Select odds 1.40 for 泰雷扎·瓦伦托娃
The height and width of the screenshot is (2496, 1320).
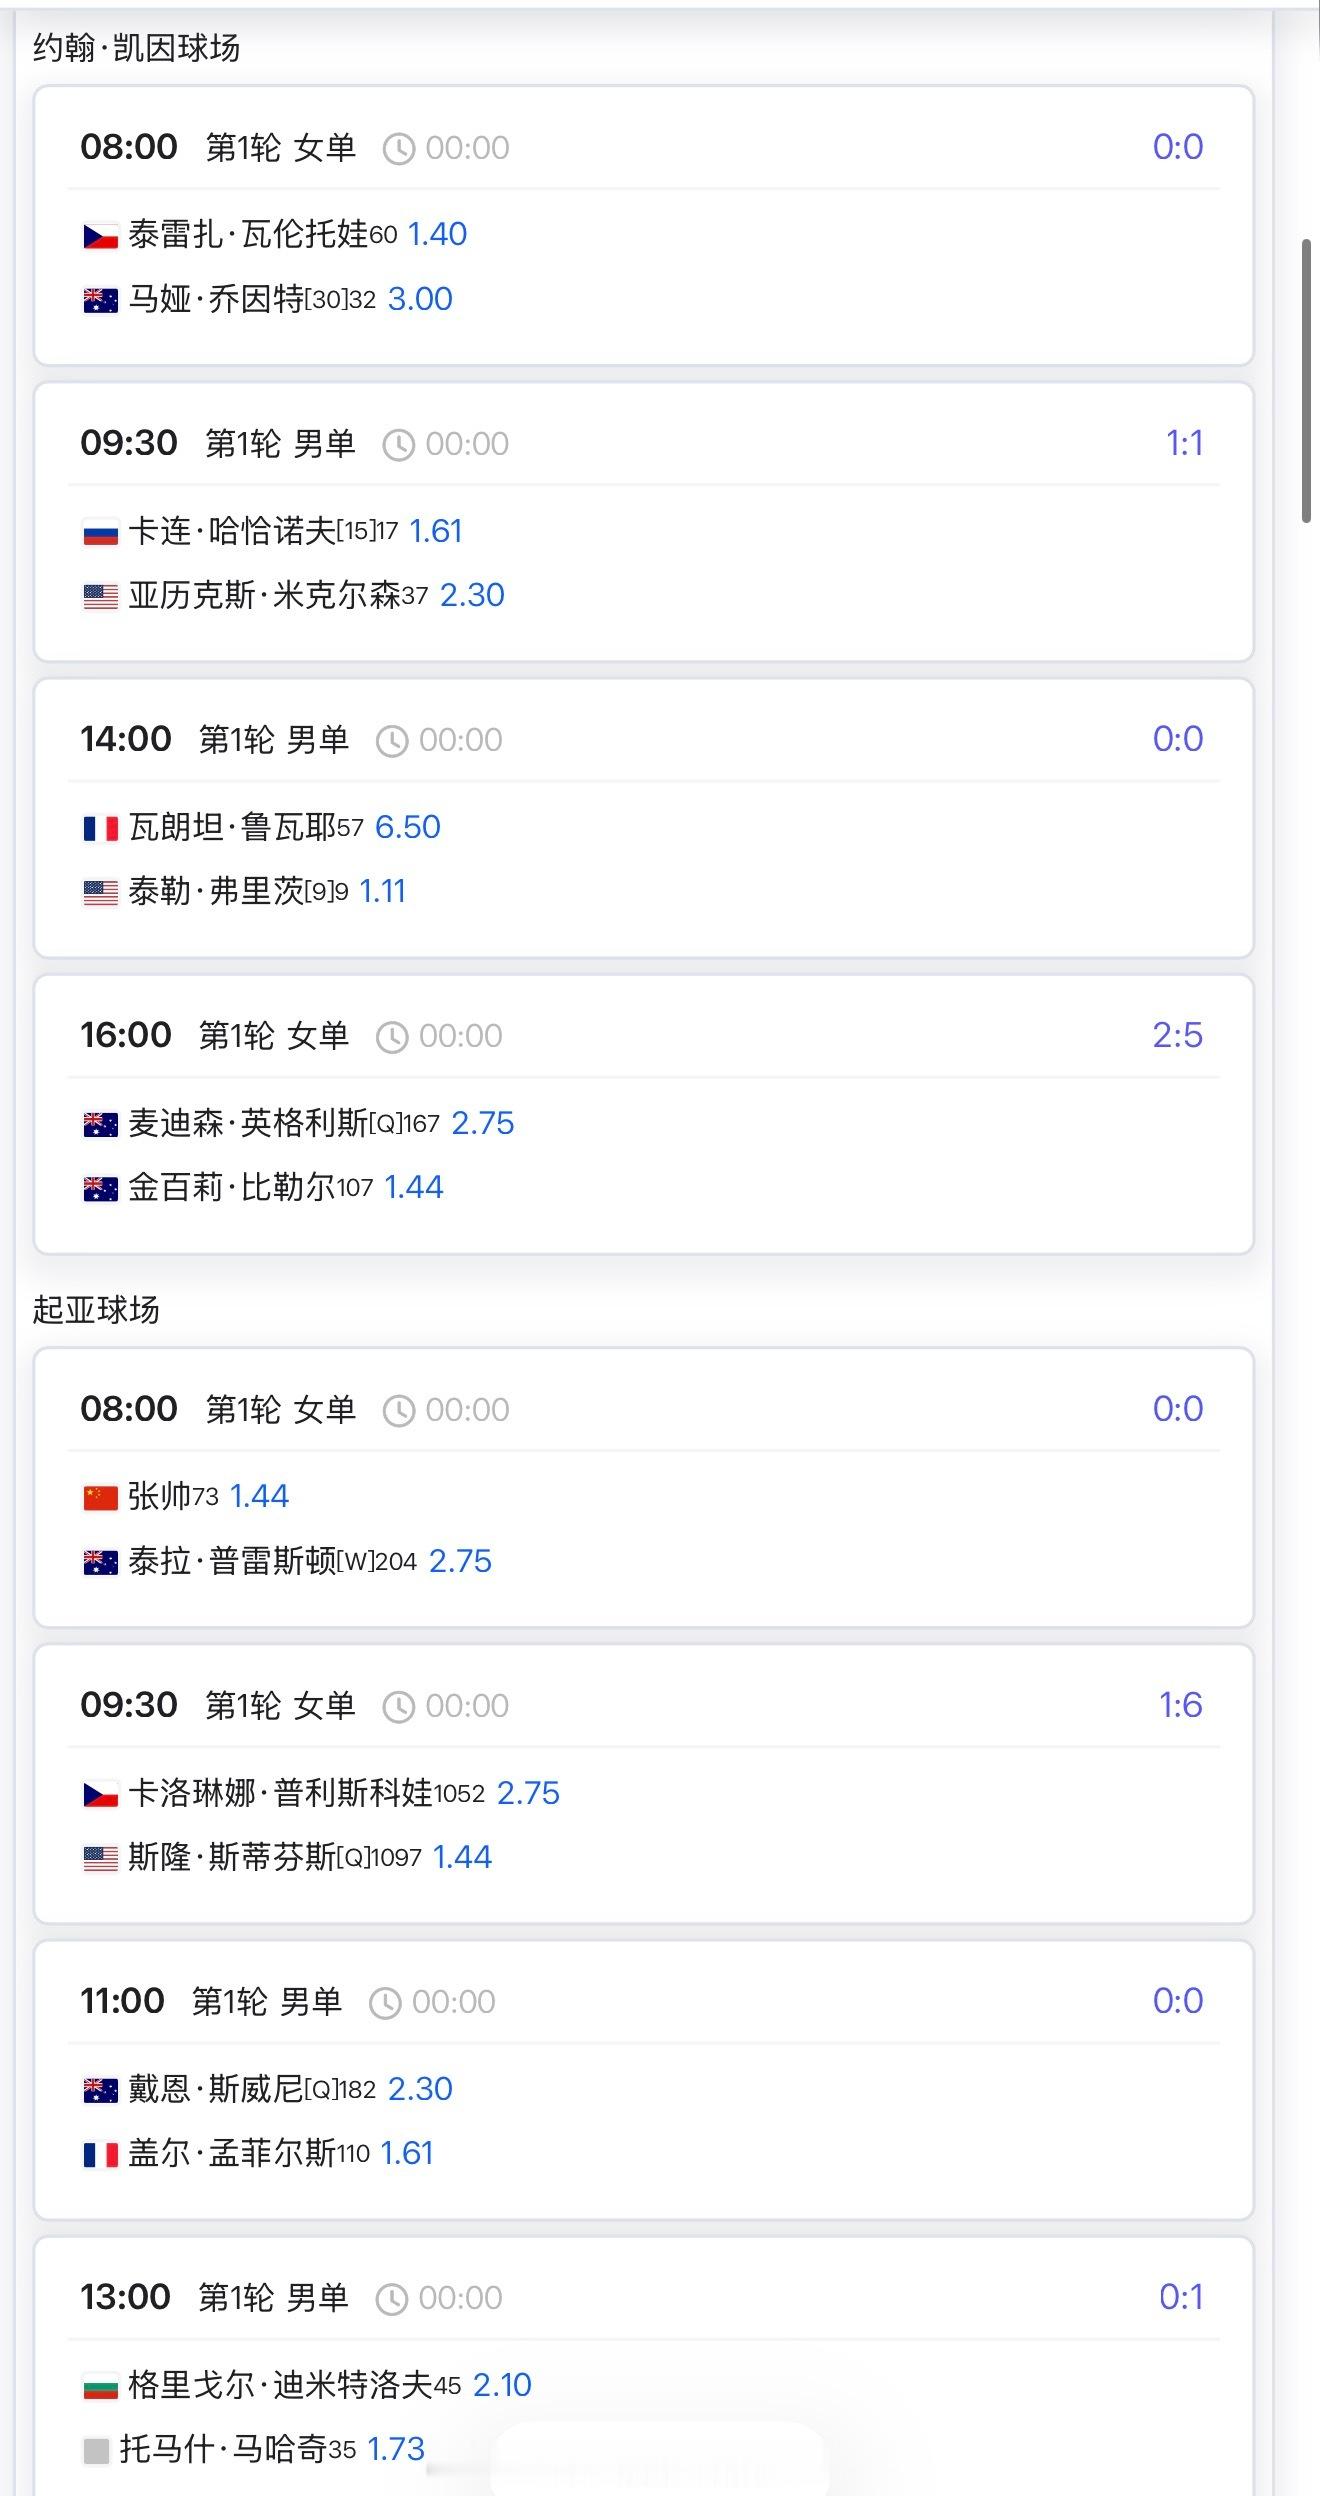tap(437, 235)
